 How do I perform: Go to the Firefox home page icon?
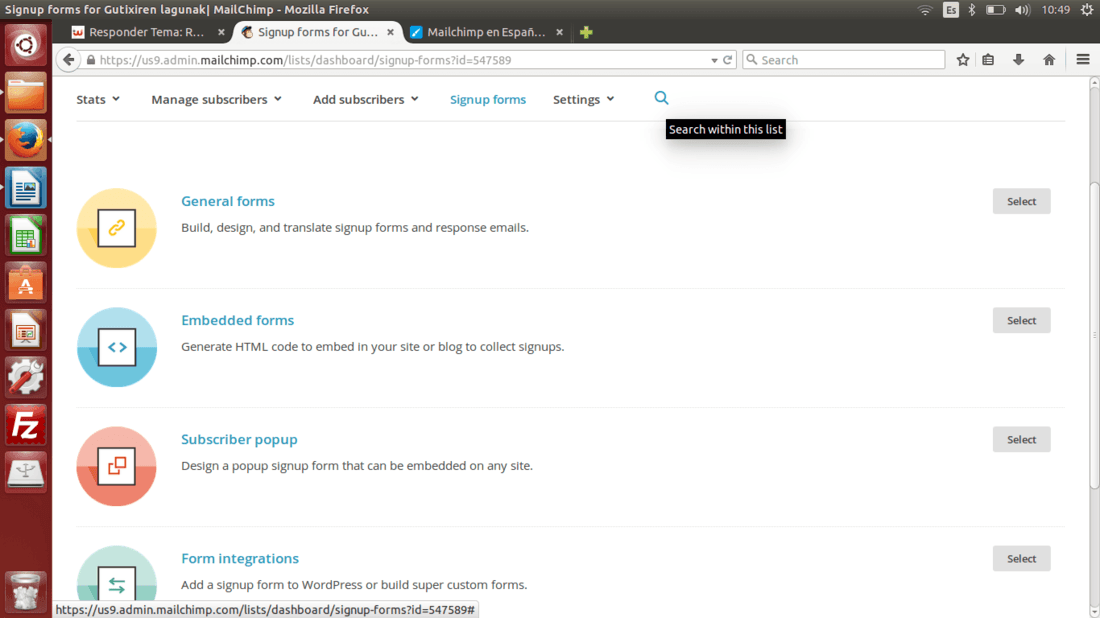pyautogui.click(x=1049, y=60)
